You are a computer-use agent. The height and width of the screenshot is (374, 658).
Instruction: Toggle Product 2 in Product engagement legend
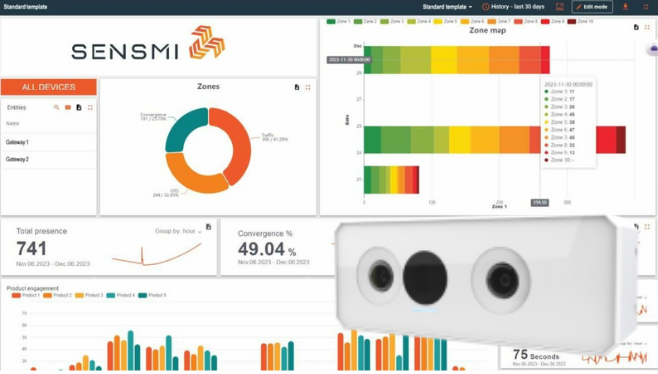57,296
